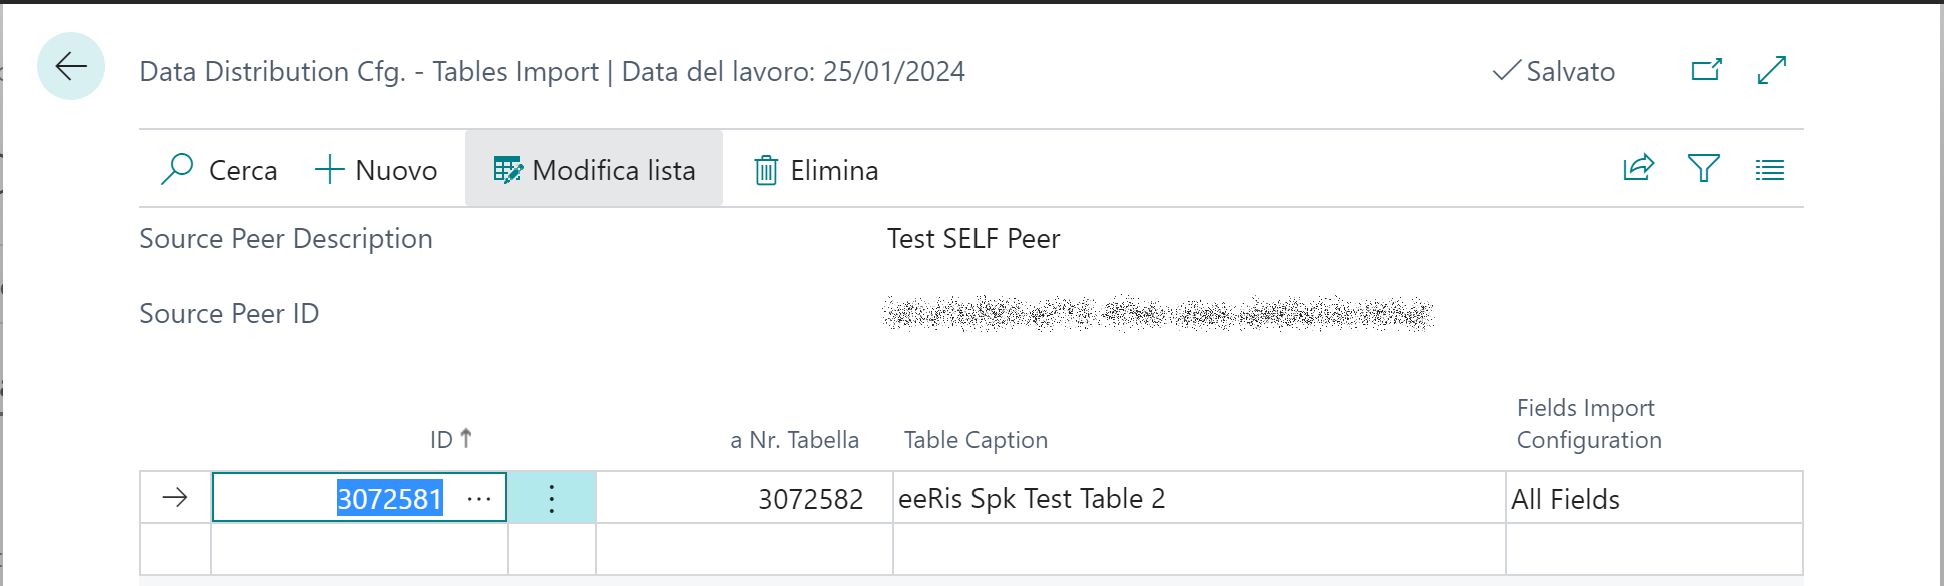
Task: Open row options three vertical dots
Action: pyautogui.click(x=552, y=498)
